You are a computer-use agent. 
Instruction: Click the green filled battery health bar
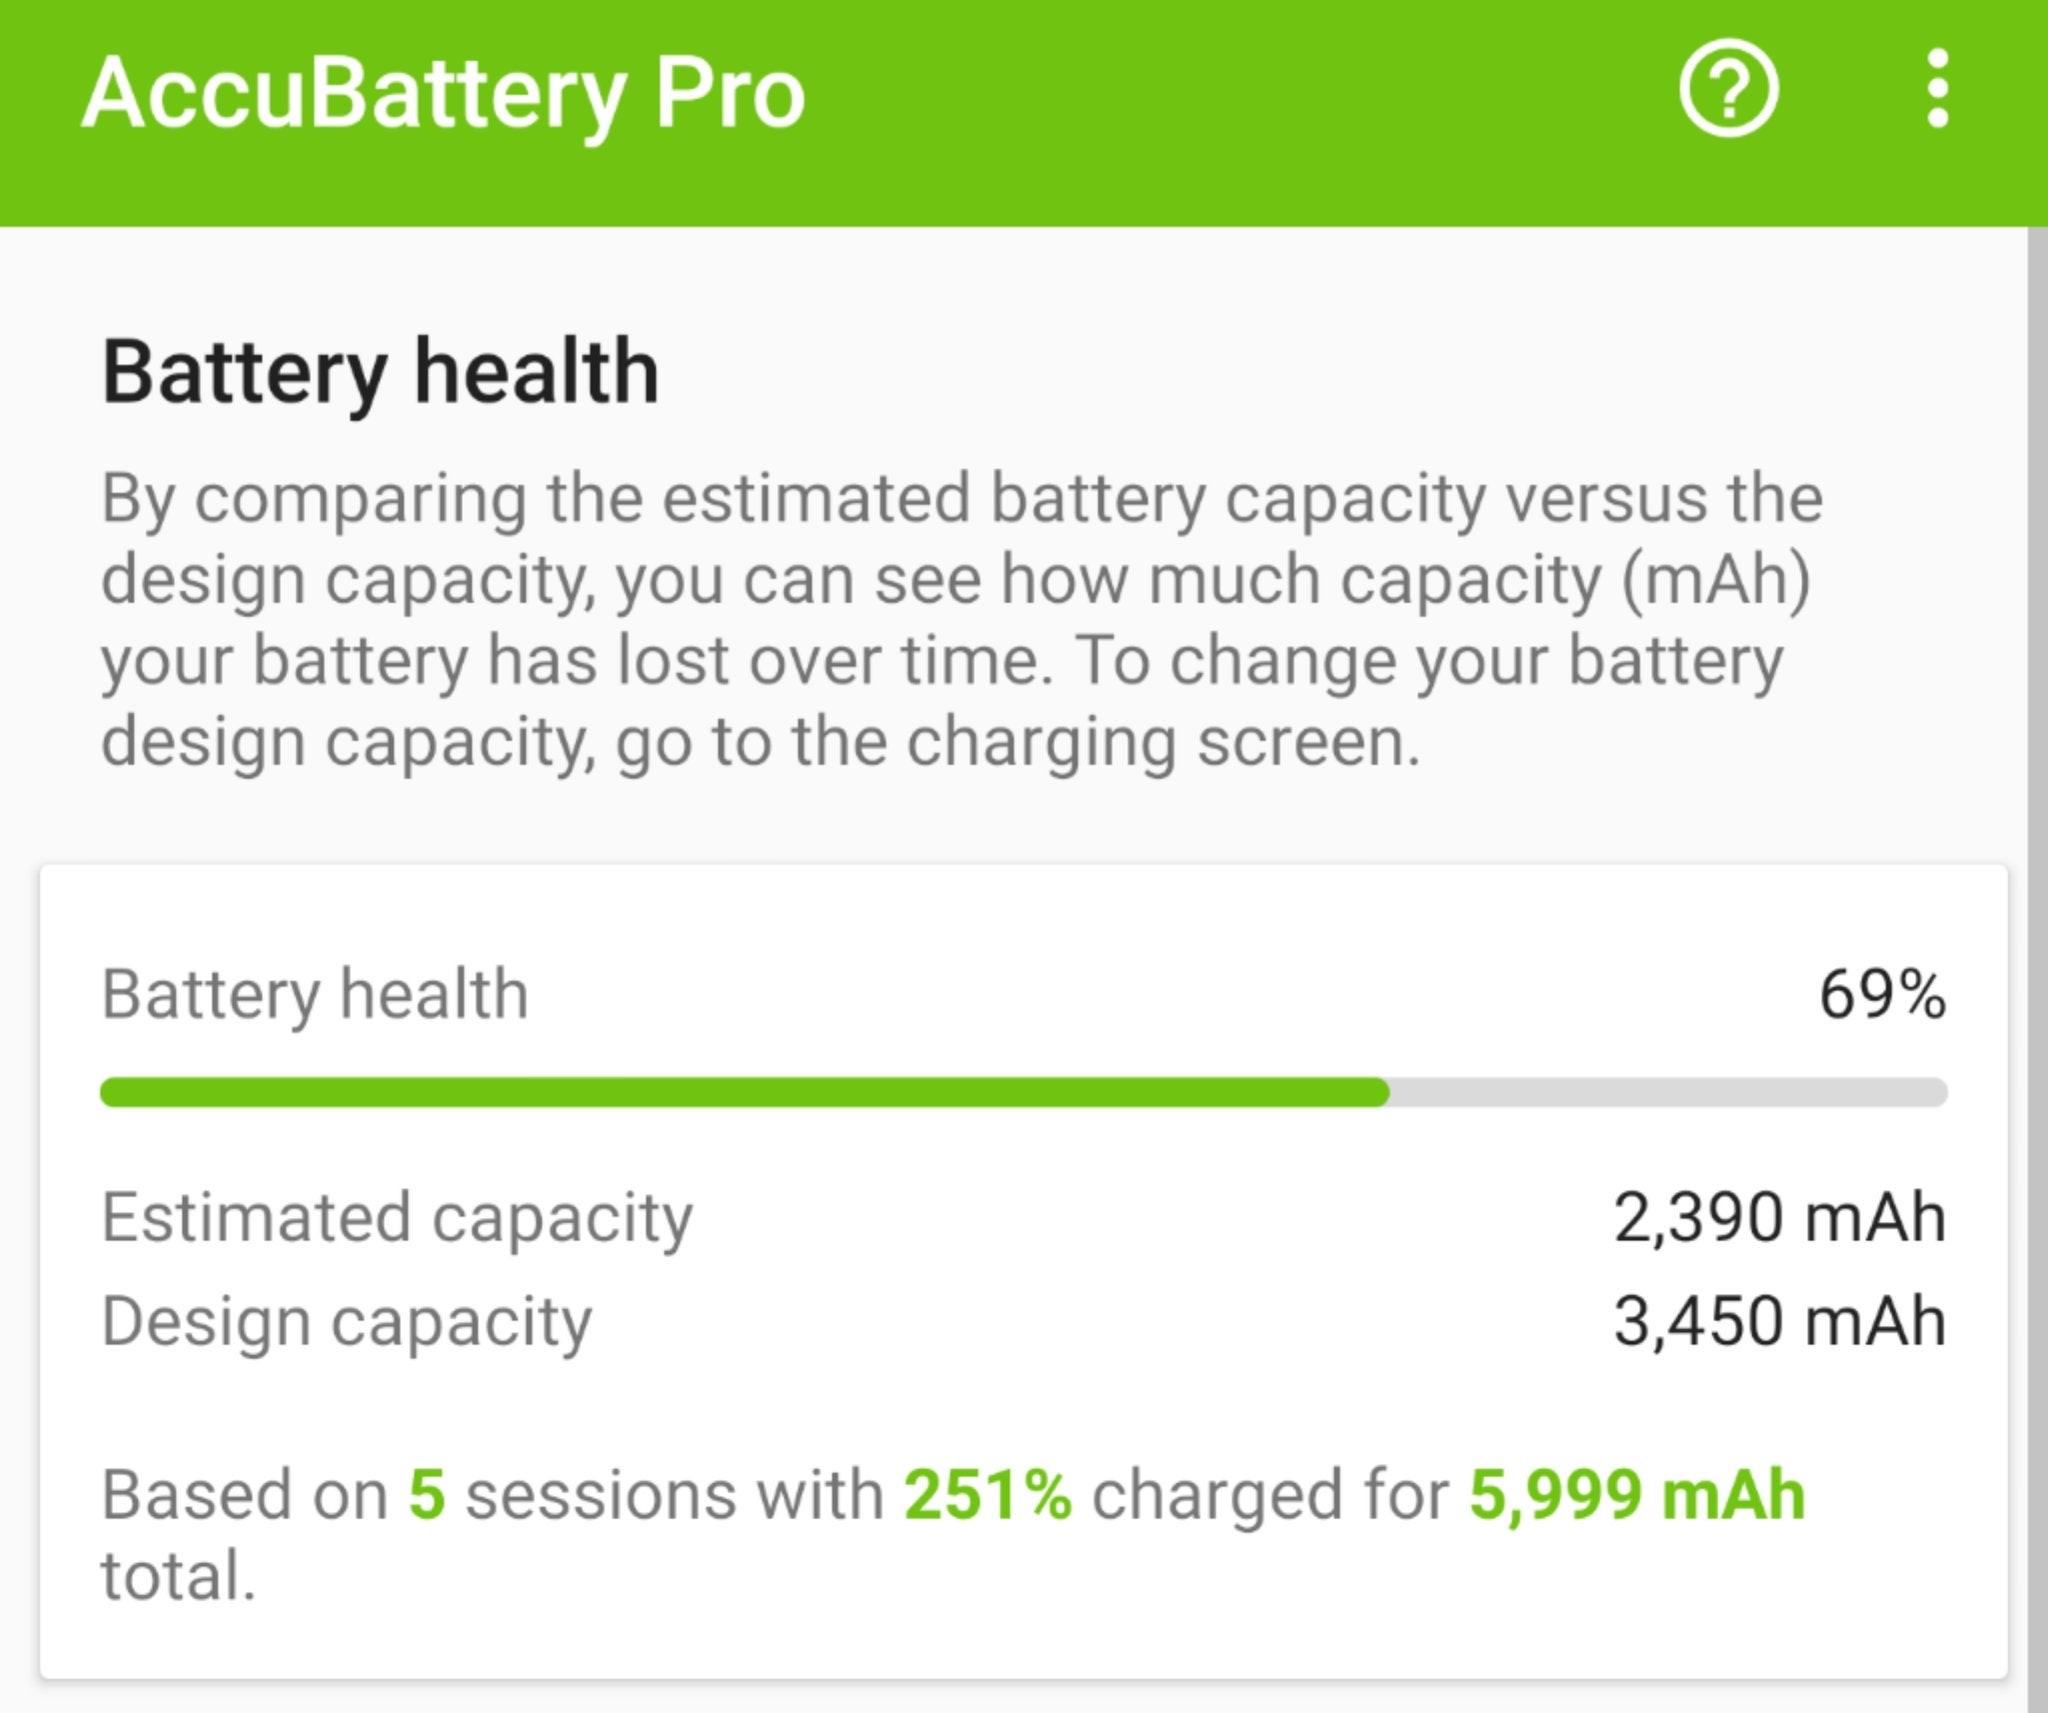pyautogui.click(x=744, y=1092)
